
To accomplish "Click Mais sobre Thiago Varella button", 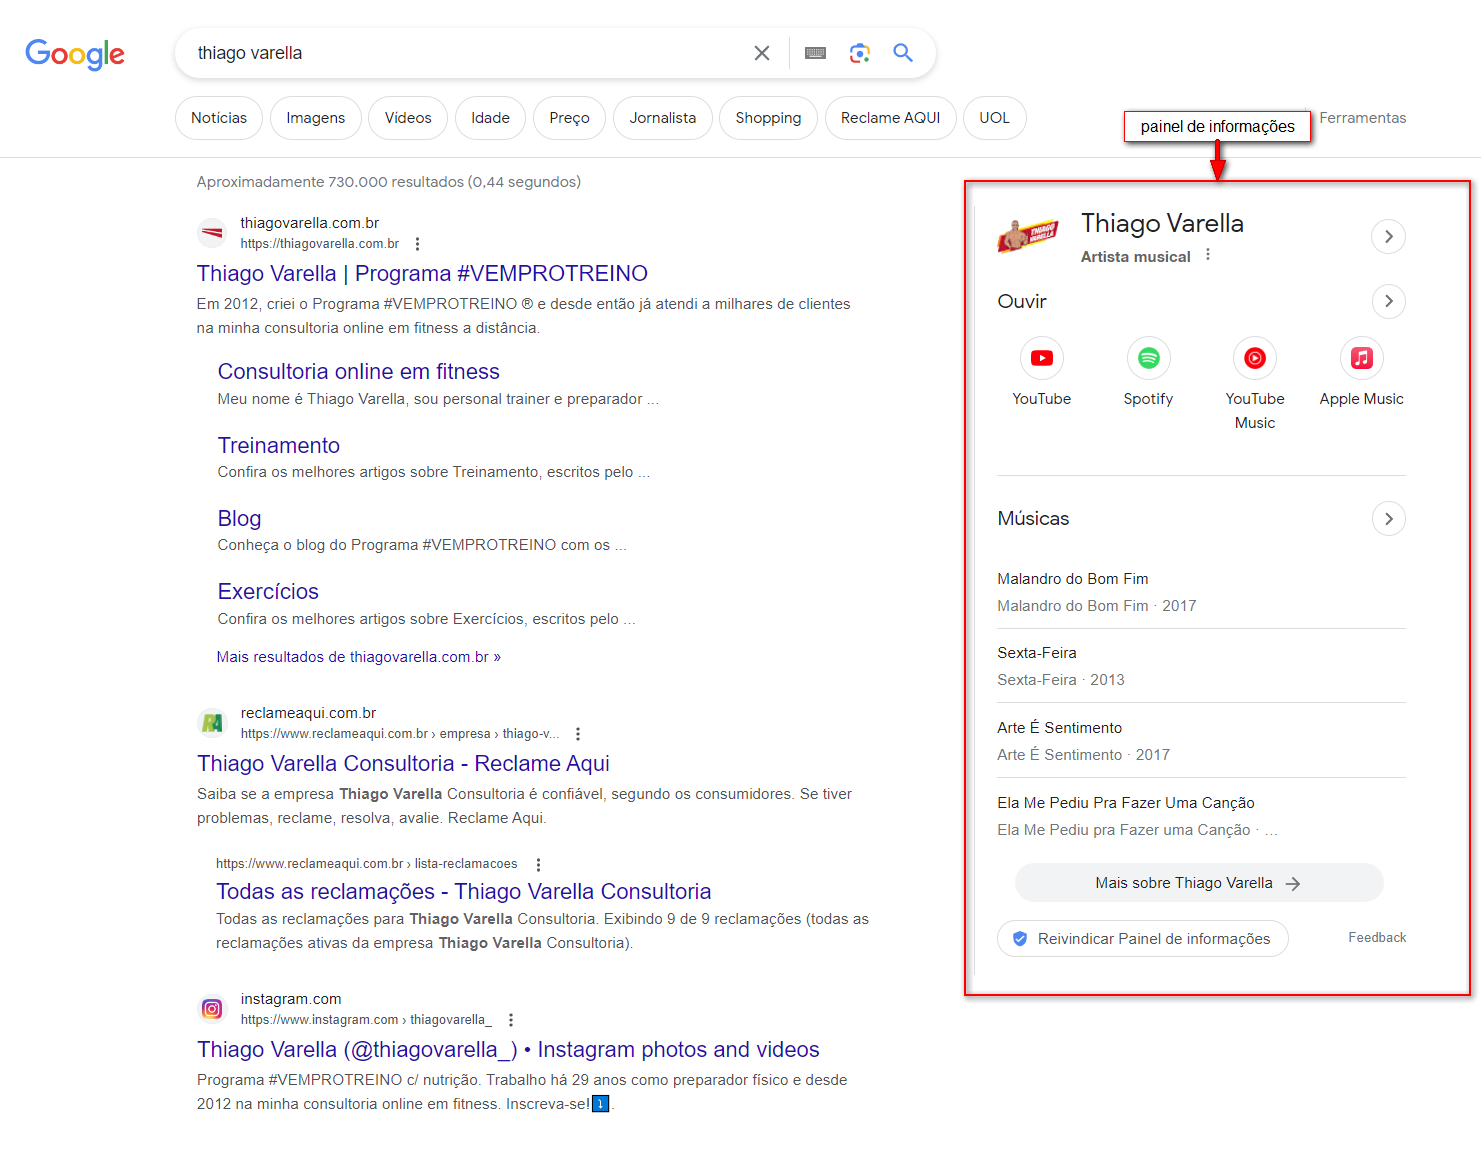I will (1198, 883).
